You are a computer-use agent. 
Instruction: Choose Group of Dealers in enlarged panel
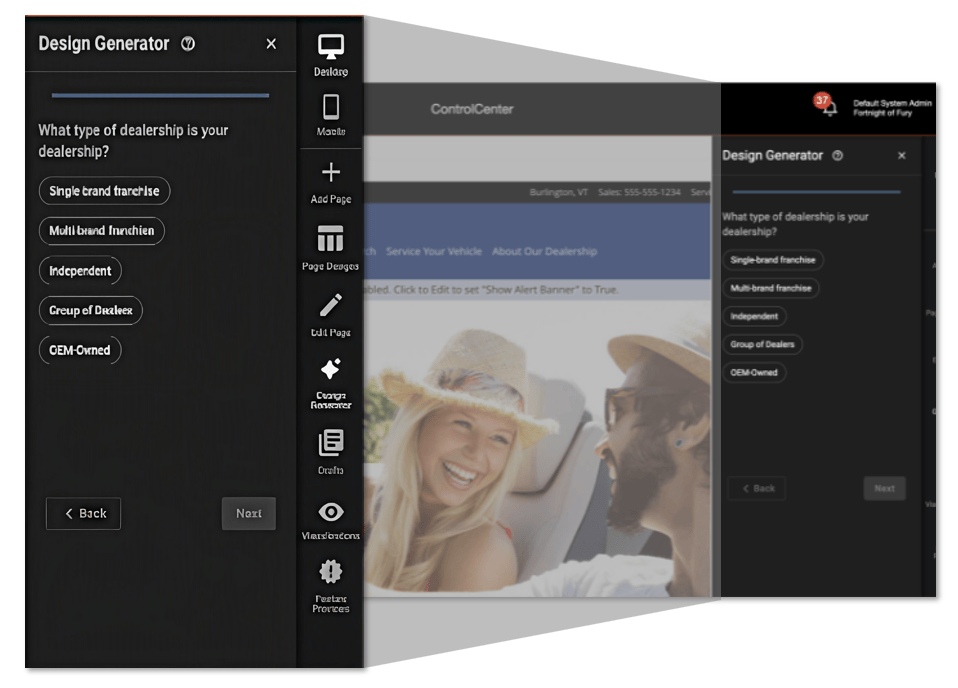click(x=91, y=310)
